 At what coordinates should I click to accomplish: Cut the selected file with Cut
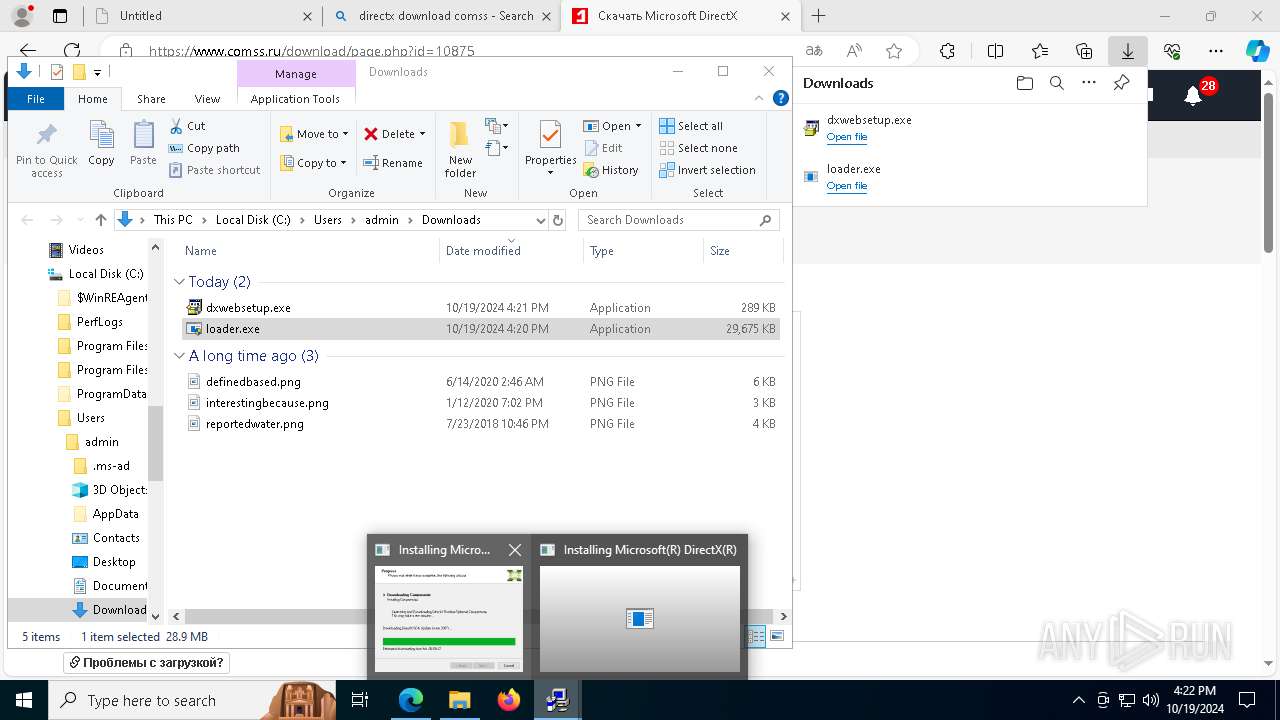tap(187, 126)
